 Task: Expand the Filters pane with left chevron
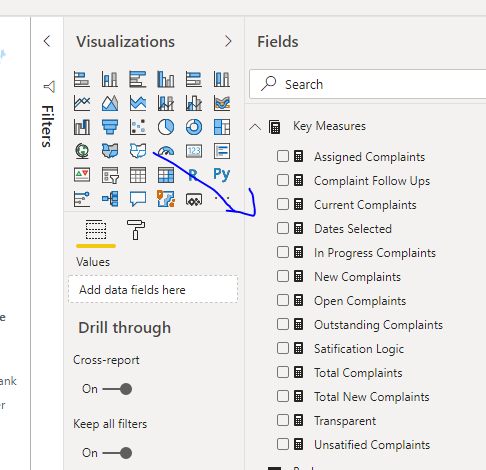[x=47, y=41]
